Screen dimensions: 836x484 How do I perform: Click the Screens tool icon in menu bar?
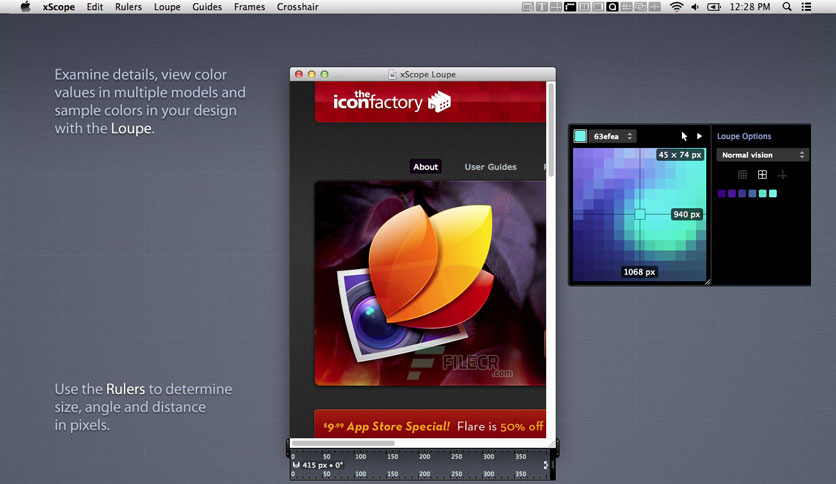click(598, 7)
